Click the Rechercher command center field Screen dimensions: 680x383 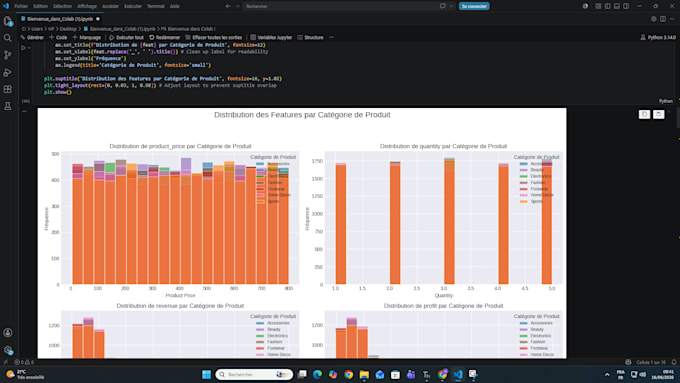coord(340,6)
